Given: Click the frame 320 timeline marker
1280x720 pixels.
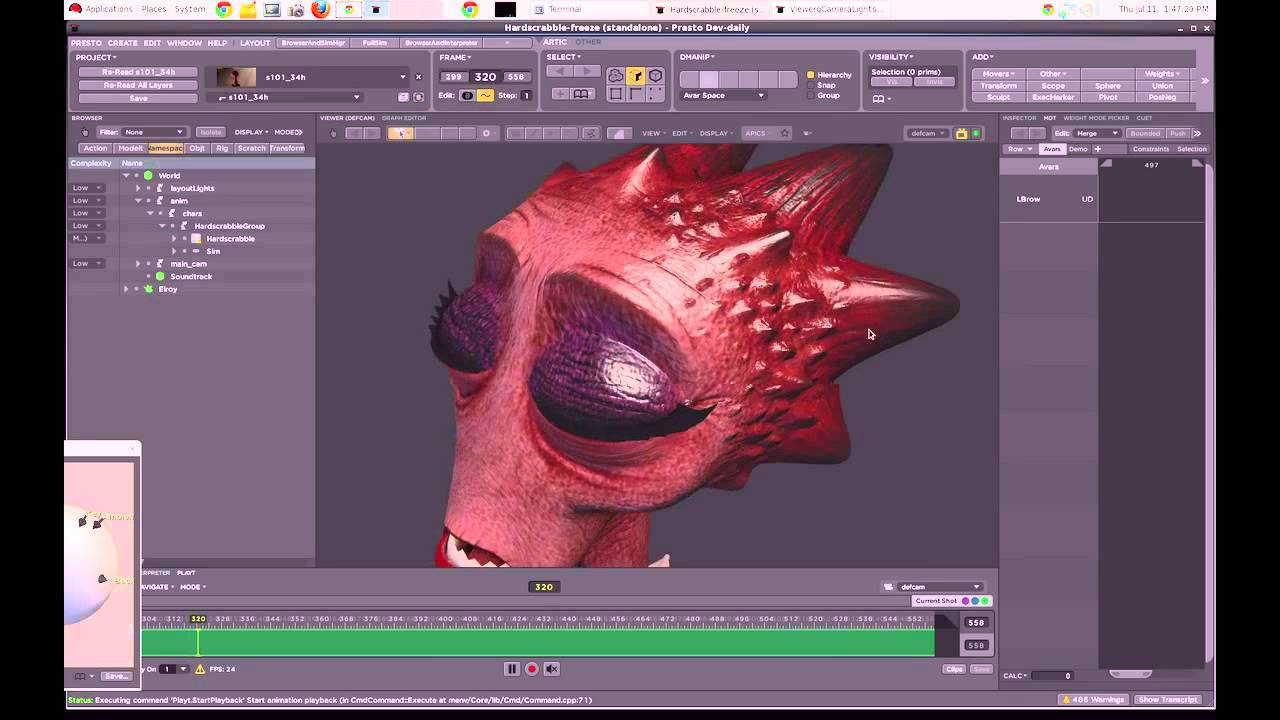Looking at the screenshot, I should [x=198, y=619].
